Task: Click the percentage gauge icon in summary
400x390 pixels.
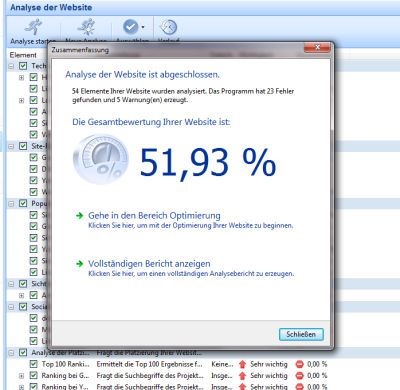Action: (x=101, y=159)
